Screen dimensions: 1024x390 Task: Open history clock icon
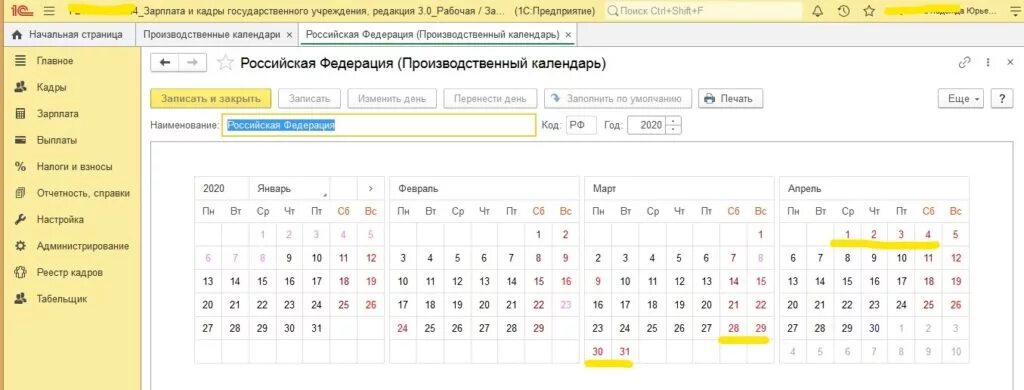tap(843, 11)
